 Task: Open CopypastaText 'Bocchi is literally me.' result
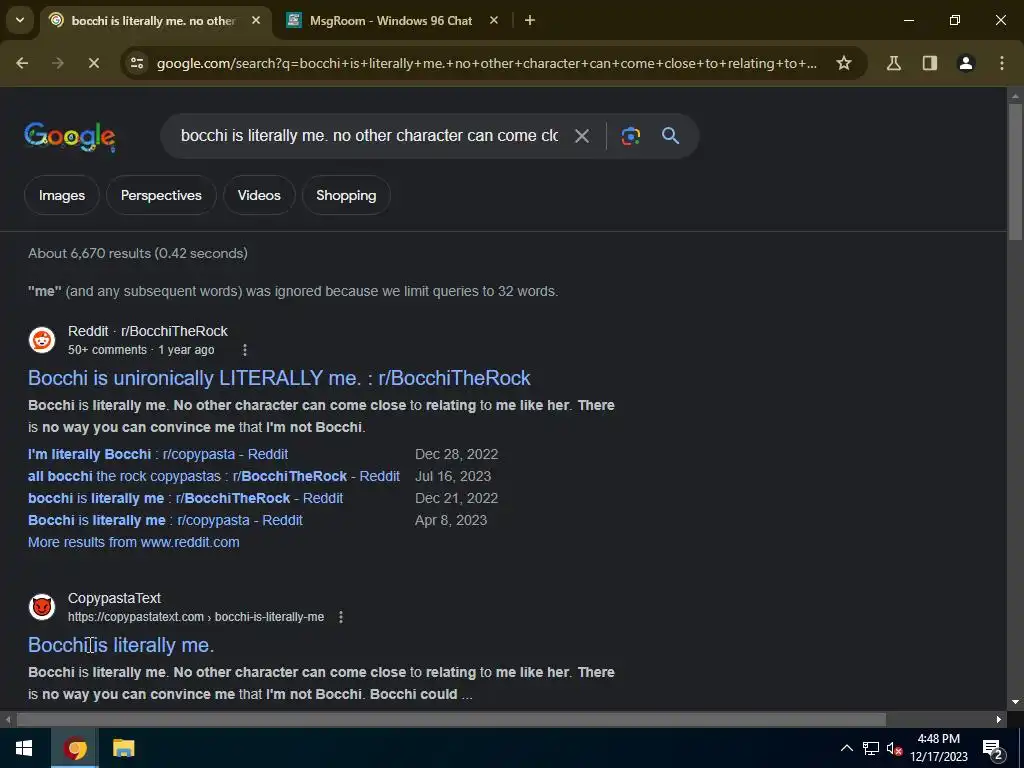[121, 645]
